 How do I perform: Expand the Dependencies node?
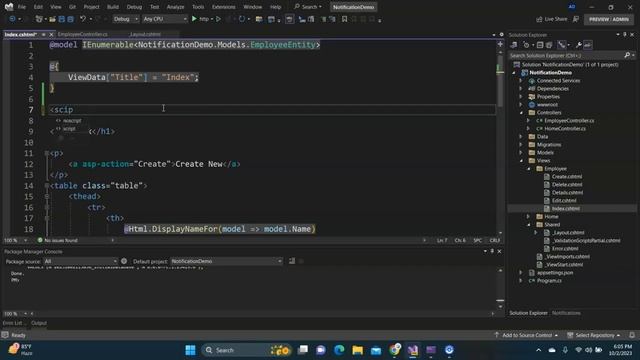click(x=521, y=89)
